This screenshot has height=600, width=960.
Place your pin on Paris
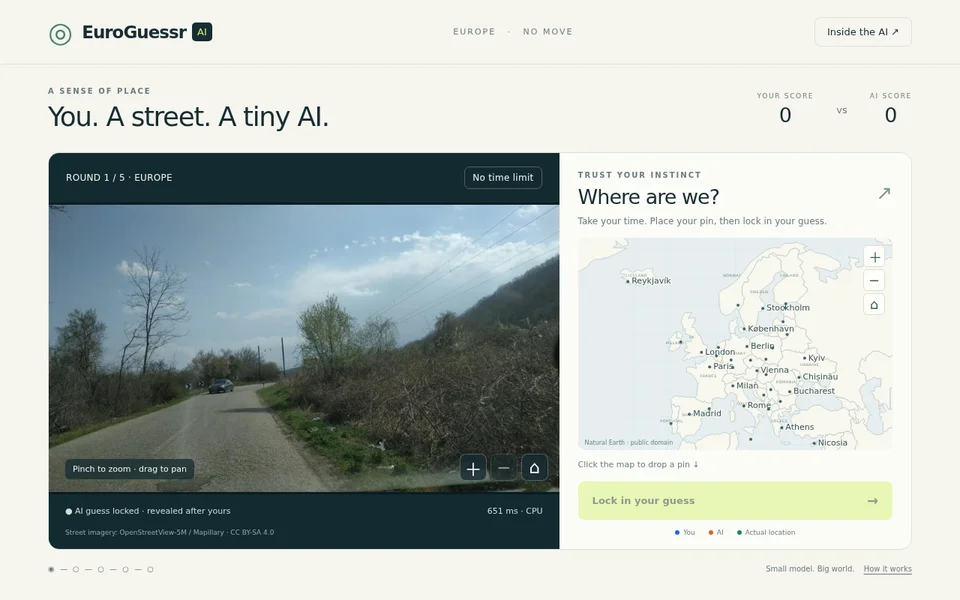coord(710,367)
